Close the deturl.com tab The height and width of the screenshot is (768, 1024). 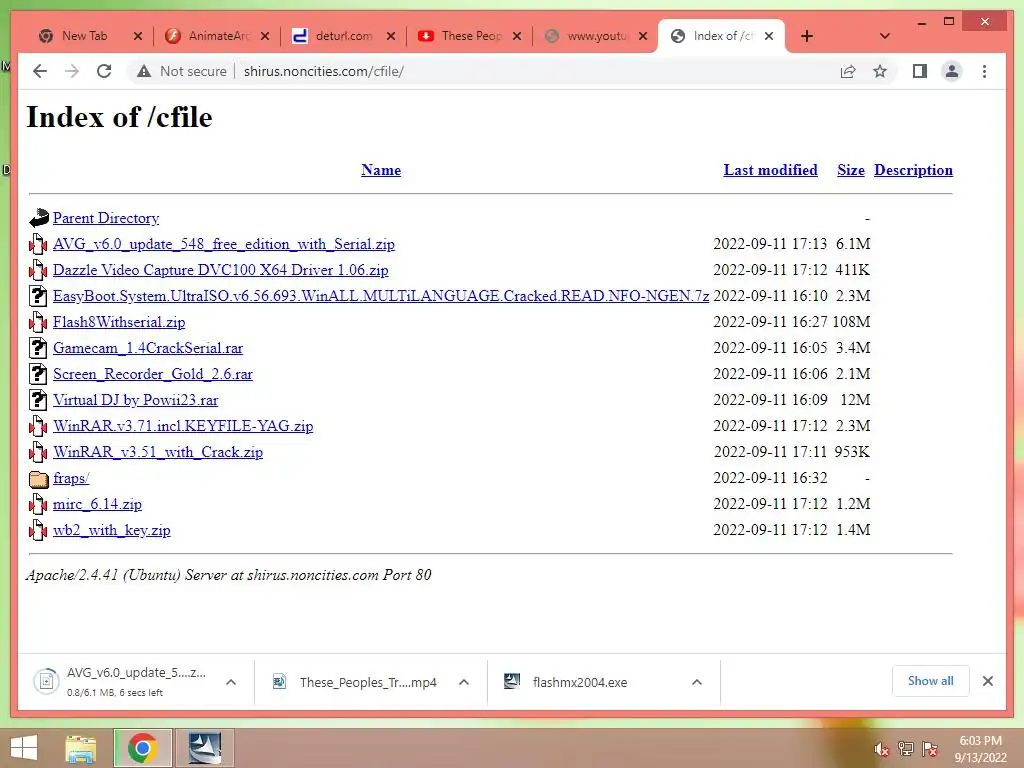(x=391, y=36)
